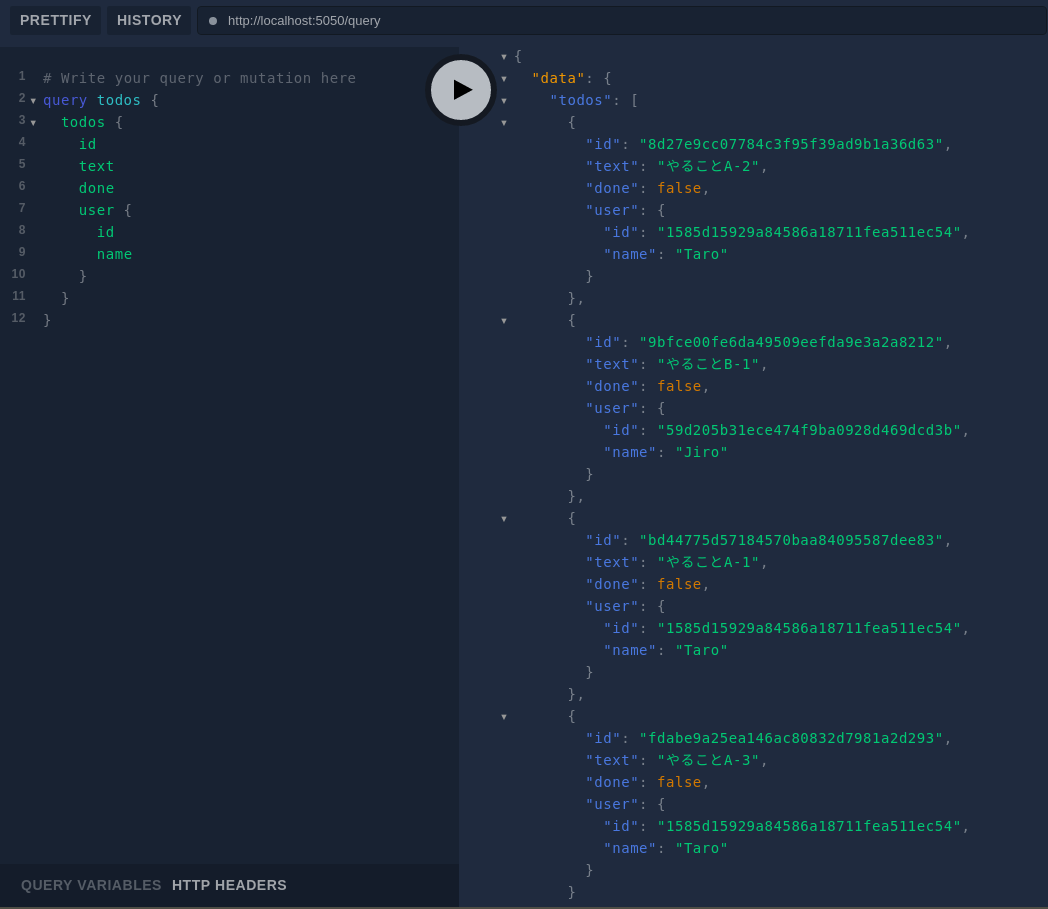Viewport: 1048px width, 909px height.
Task: Click the PRETTIFY button
Action: point(55,20)
